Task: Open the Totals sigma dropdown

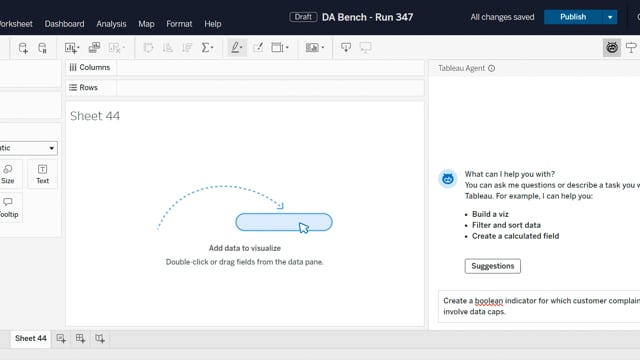Action: point(207,48)
